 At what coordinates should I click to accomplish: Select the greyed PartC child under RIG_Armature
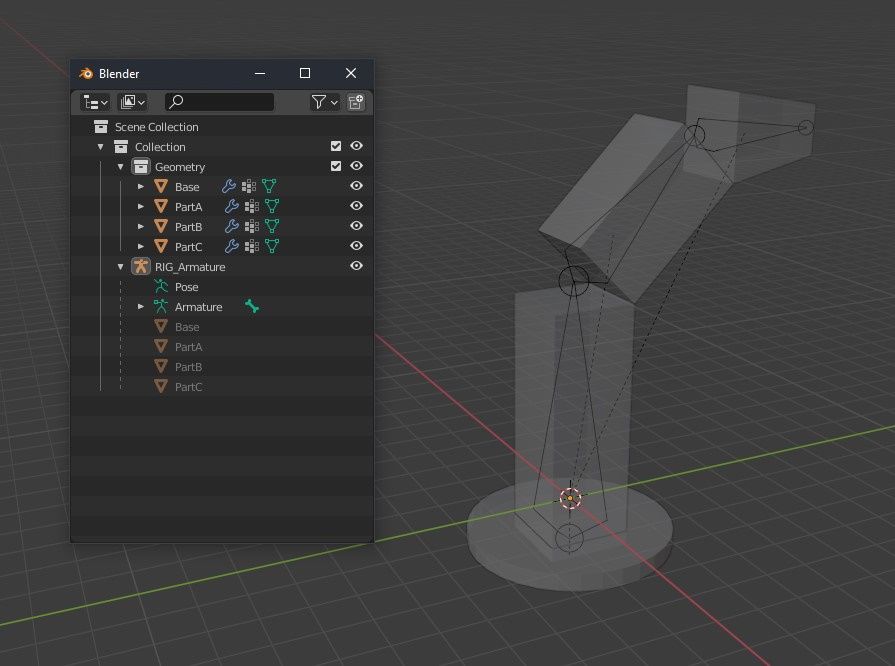[x=188, y=386]
